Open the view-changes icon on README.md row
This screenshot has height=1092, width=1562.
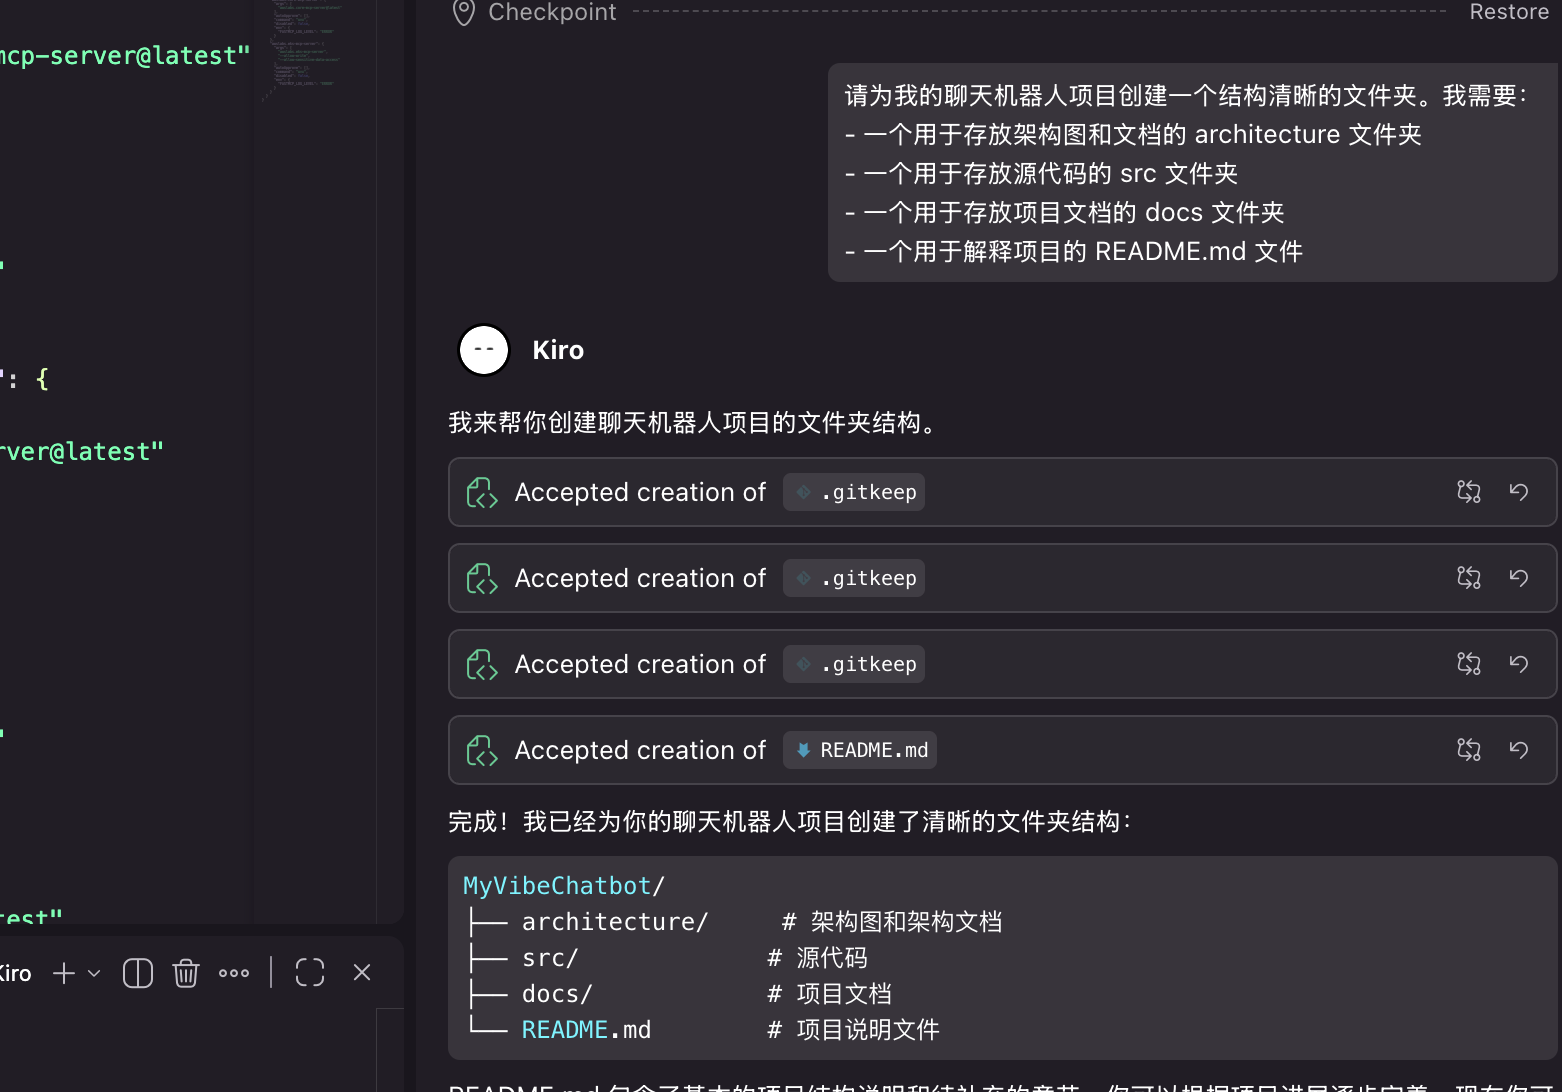(1468, 750)
